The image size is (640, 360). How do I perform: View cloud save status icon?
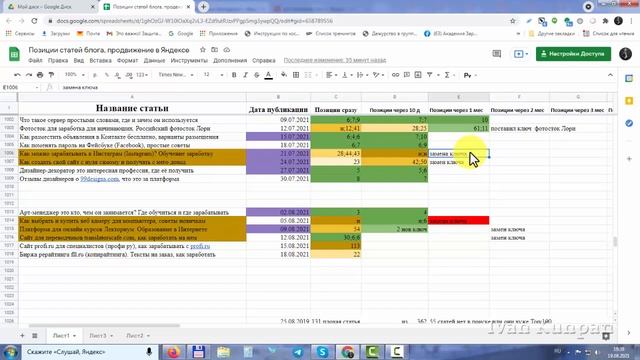click(227, 50)
